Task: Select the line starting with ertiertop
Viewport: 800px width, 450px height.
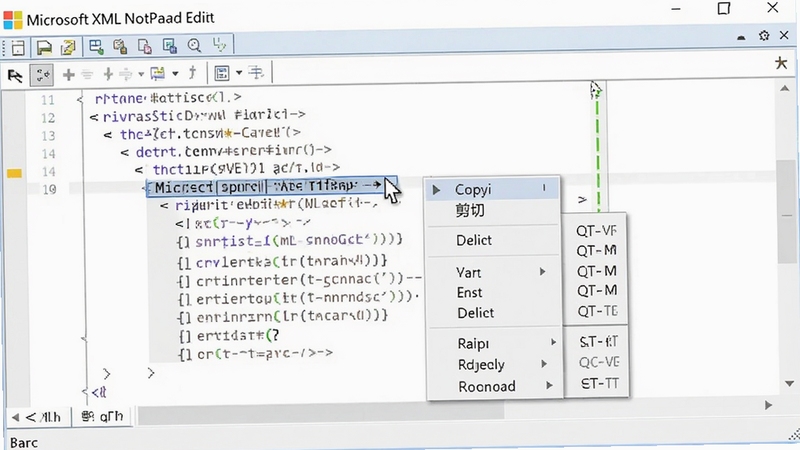Action: pyautogui.click(x=298, y=296)
